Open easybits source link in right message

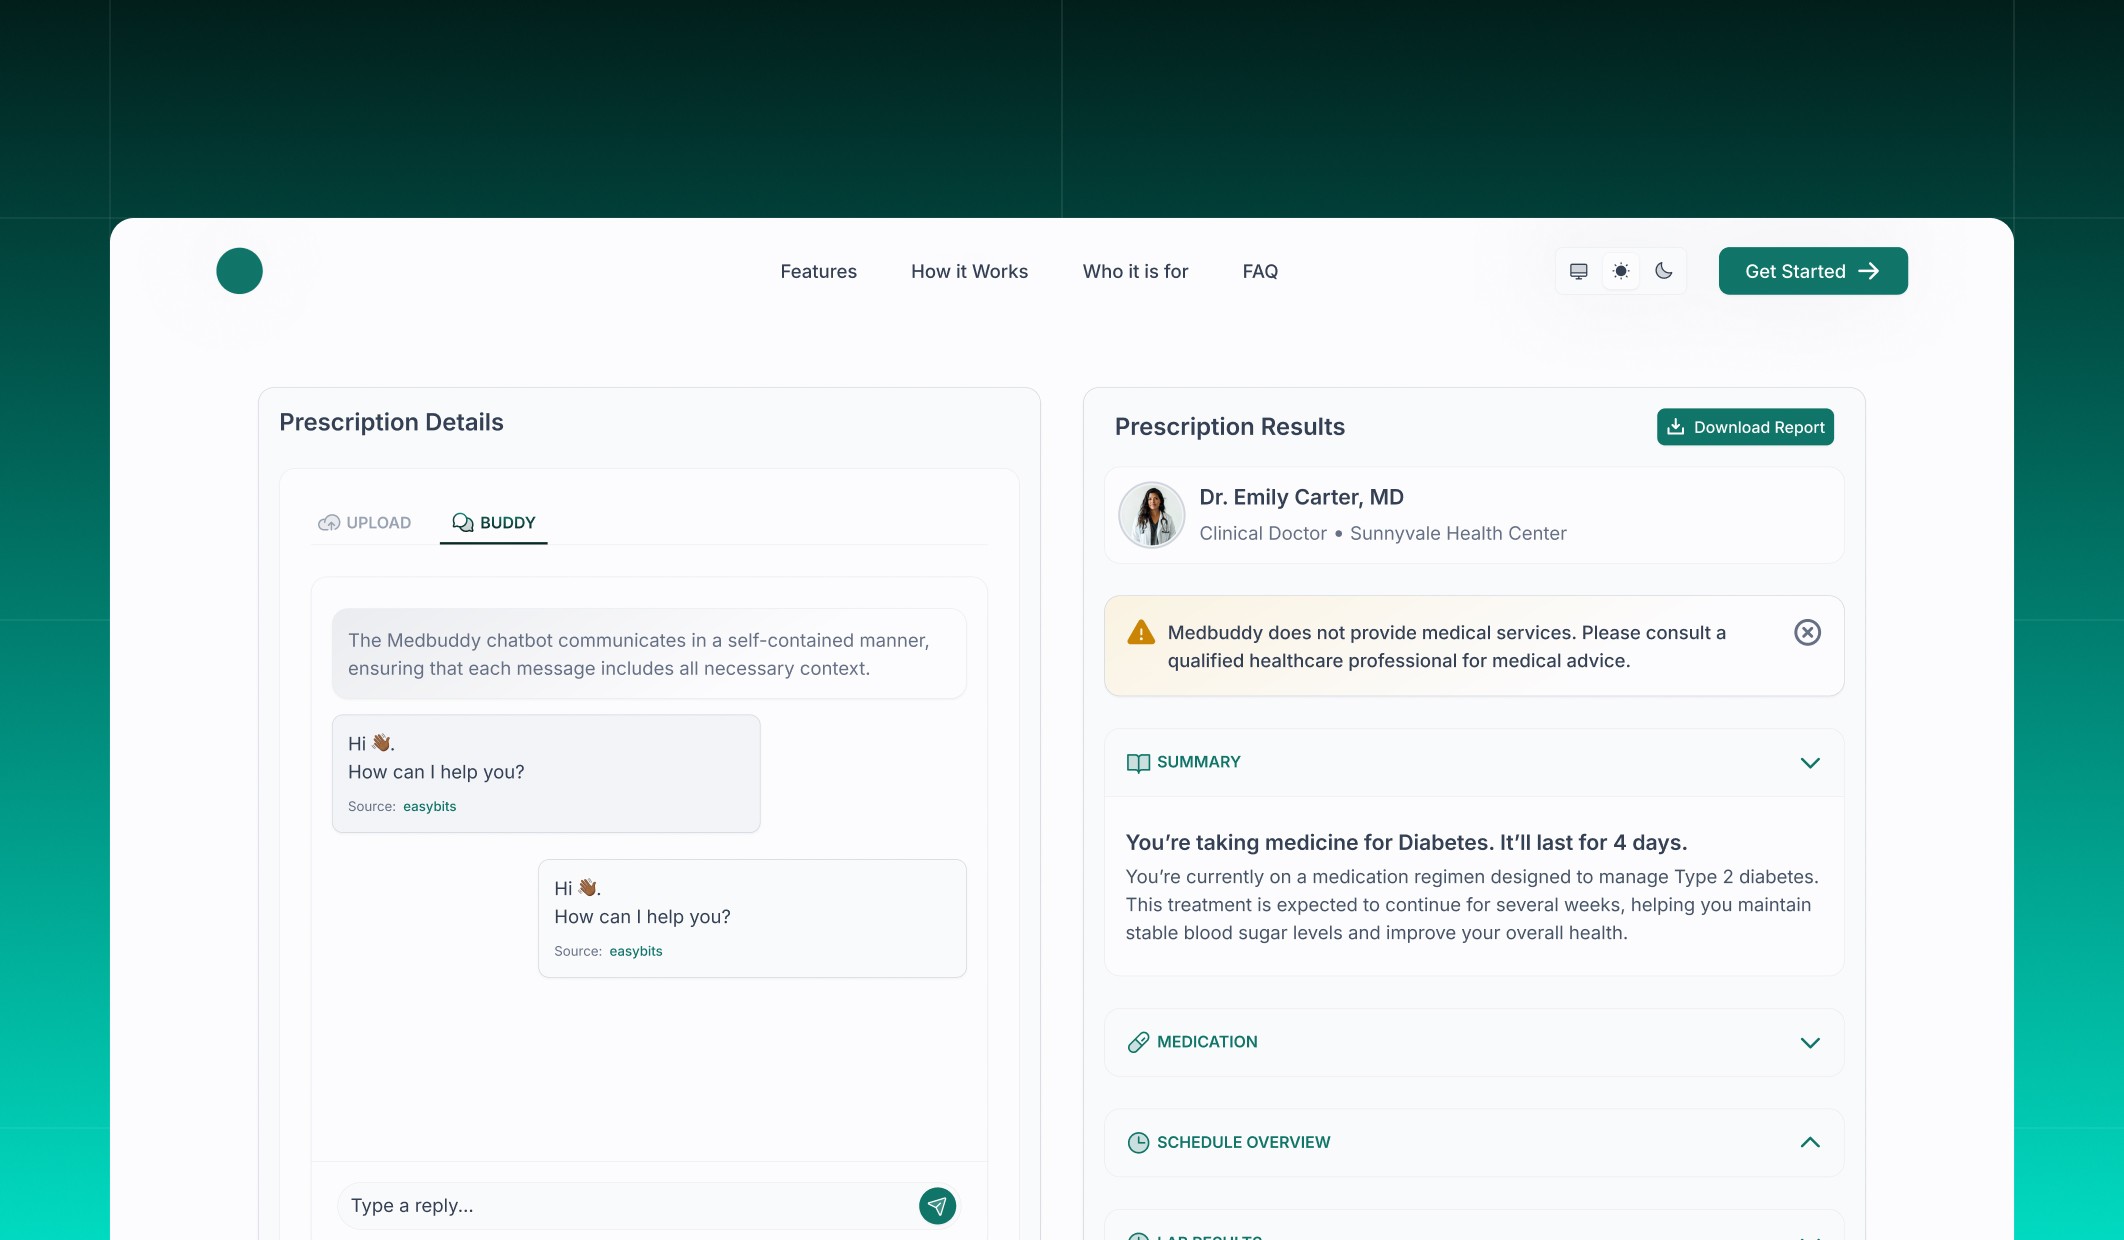pos(636,952)
